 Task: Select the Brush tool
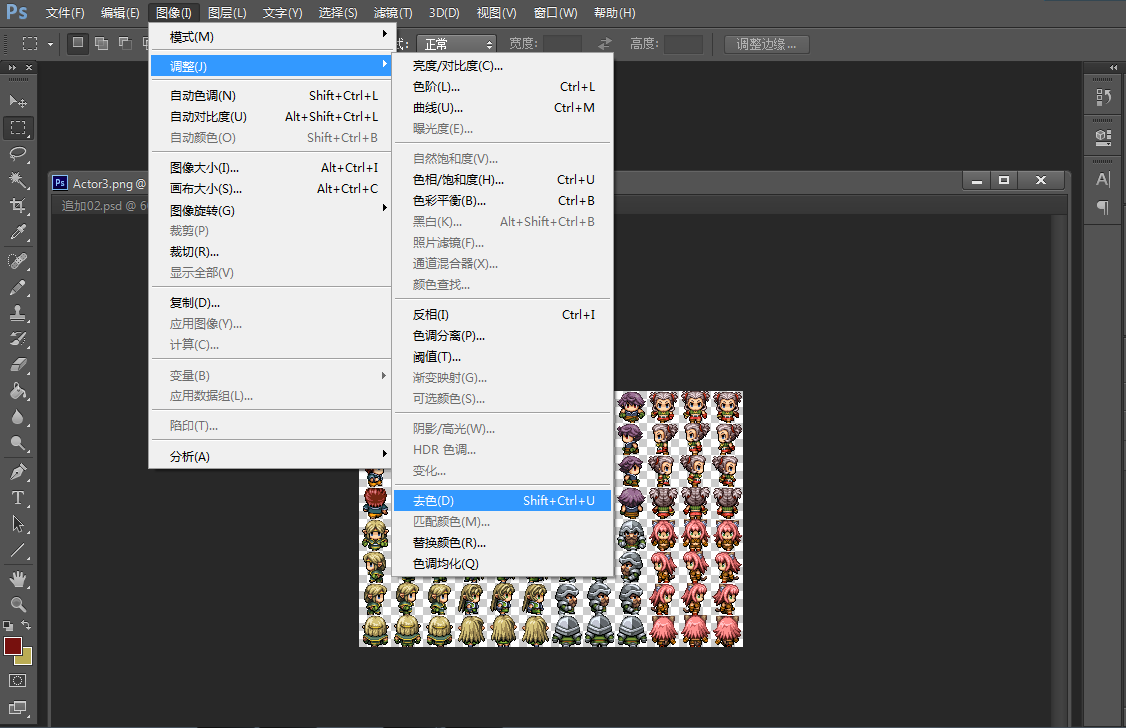click(18, 287)
